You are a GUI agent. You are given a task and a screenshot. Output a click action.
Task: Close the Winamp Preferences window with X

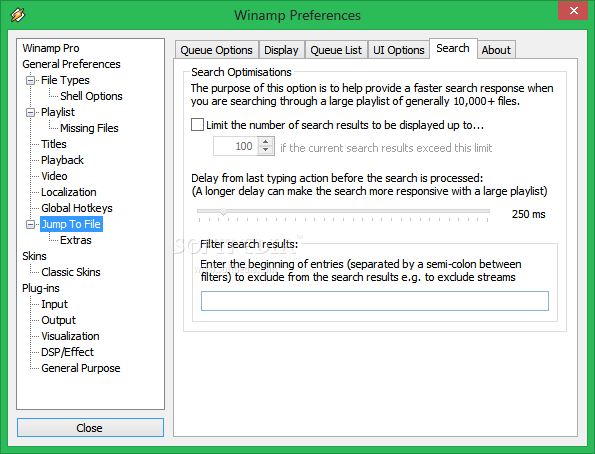573,11
